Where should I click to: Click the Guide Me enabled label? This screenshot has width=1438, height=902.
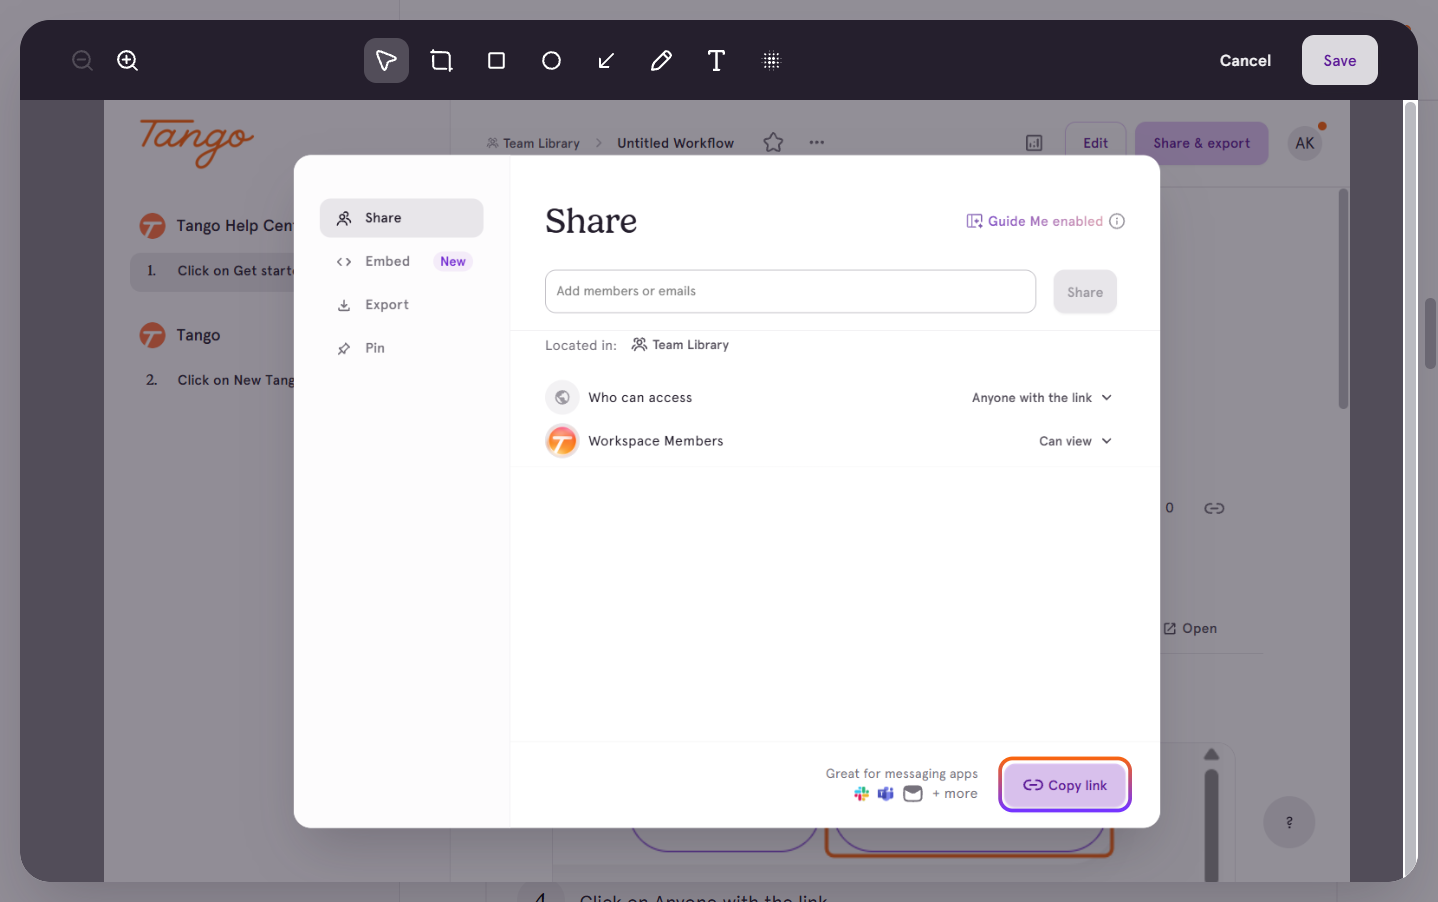pyautogui.click(x=1045, y=221)
